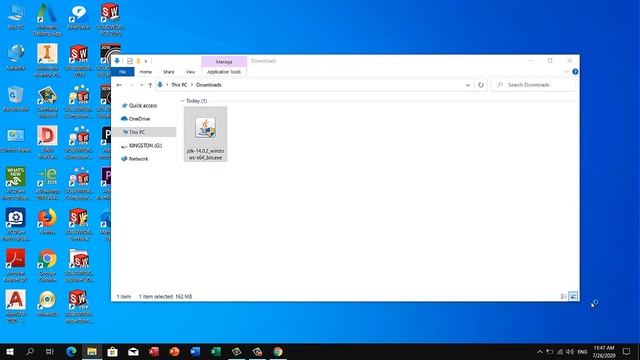Image resolution: width=640 pixels, height=360 pixels.
Task: Select the Firefox desktop shortcut
Action: 47,222
